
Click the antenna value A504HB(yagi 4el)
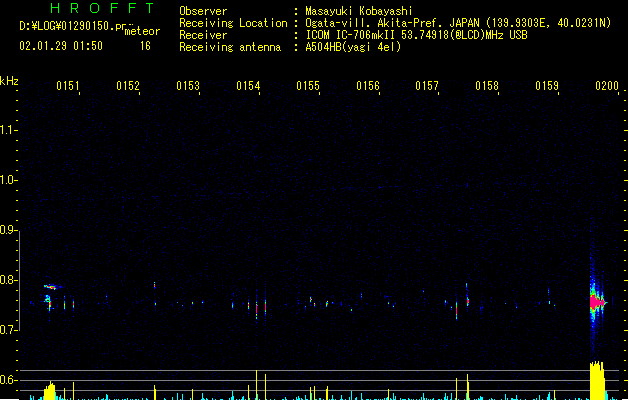(353, 47)
